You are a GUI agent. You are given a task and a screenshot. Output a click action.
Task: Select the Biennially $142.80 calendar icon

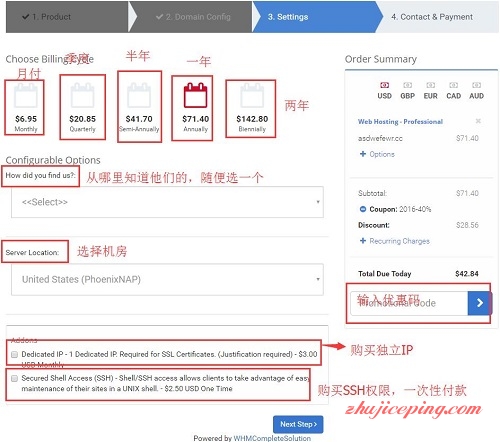point(252,96)
